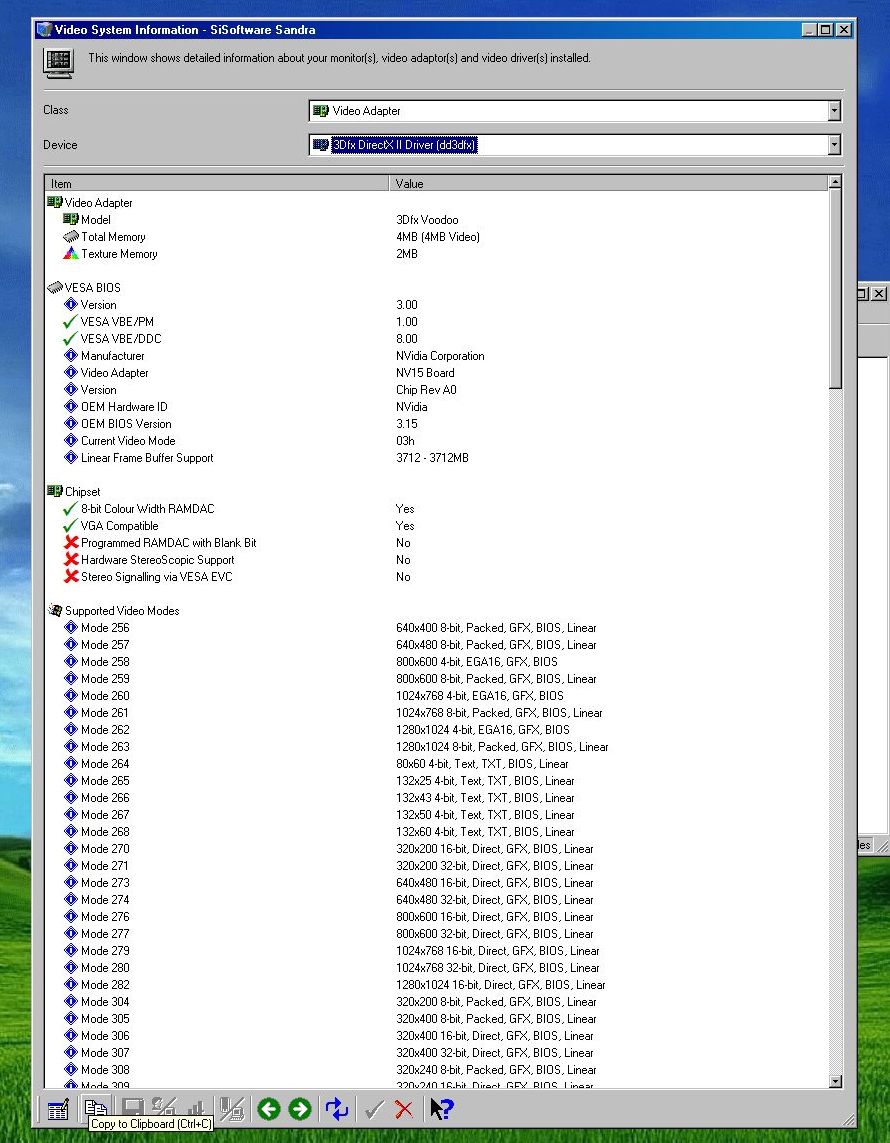Select the Current Video Mode row
The width and height of the screenshot is (890, 1143).
point(436,441)
